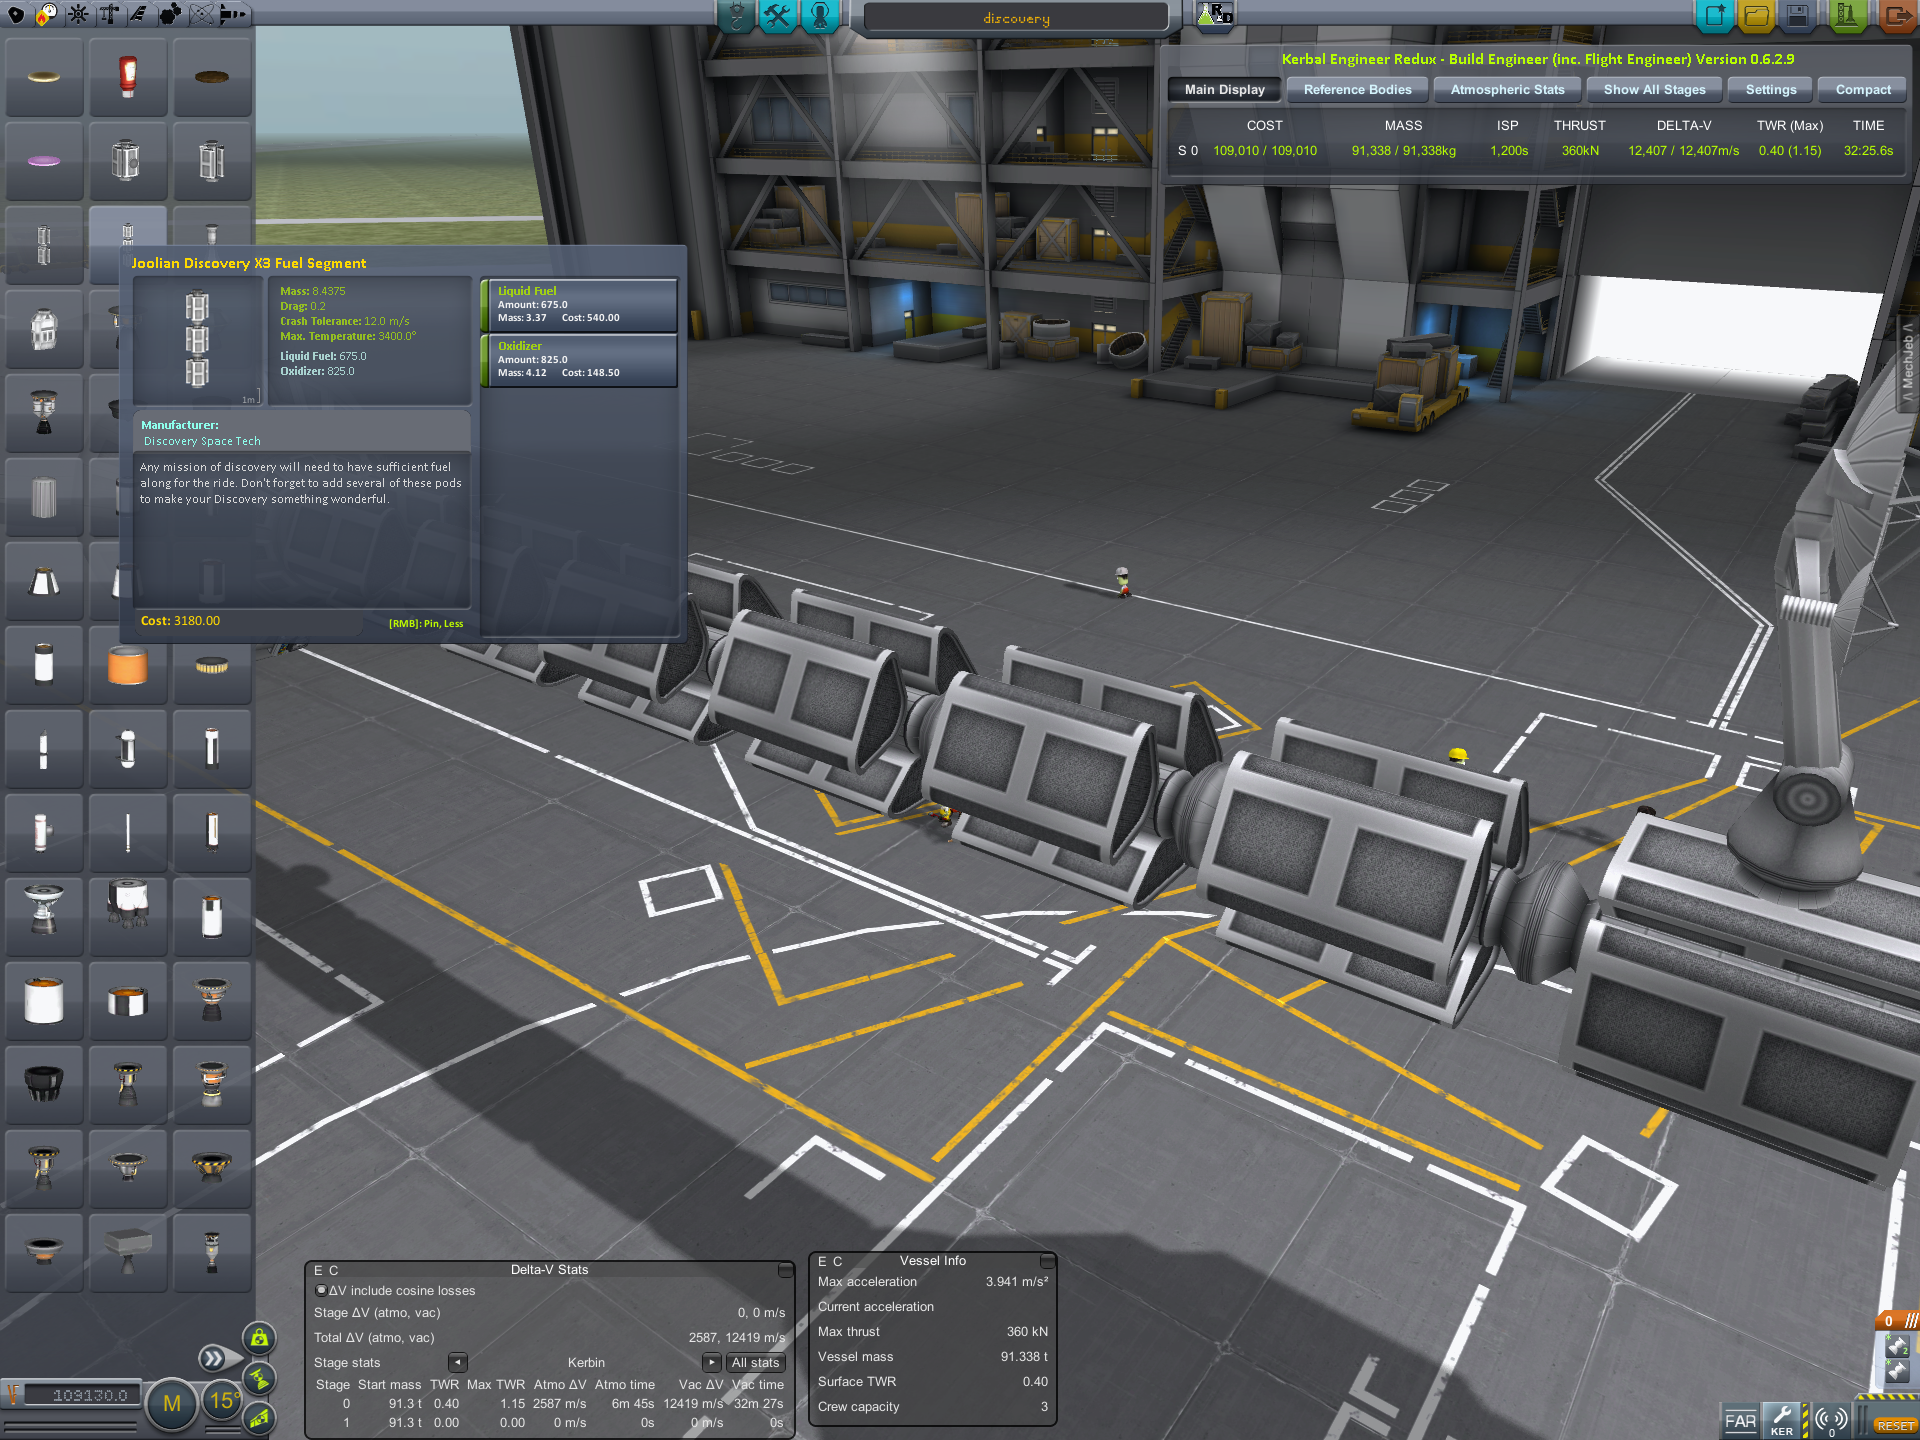Screen dimensions: 1920x1440
Task: Toggle Show All Stages
Action: click(x=1654, y=90)
